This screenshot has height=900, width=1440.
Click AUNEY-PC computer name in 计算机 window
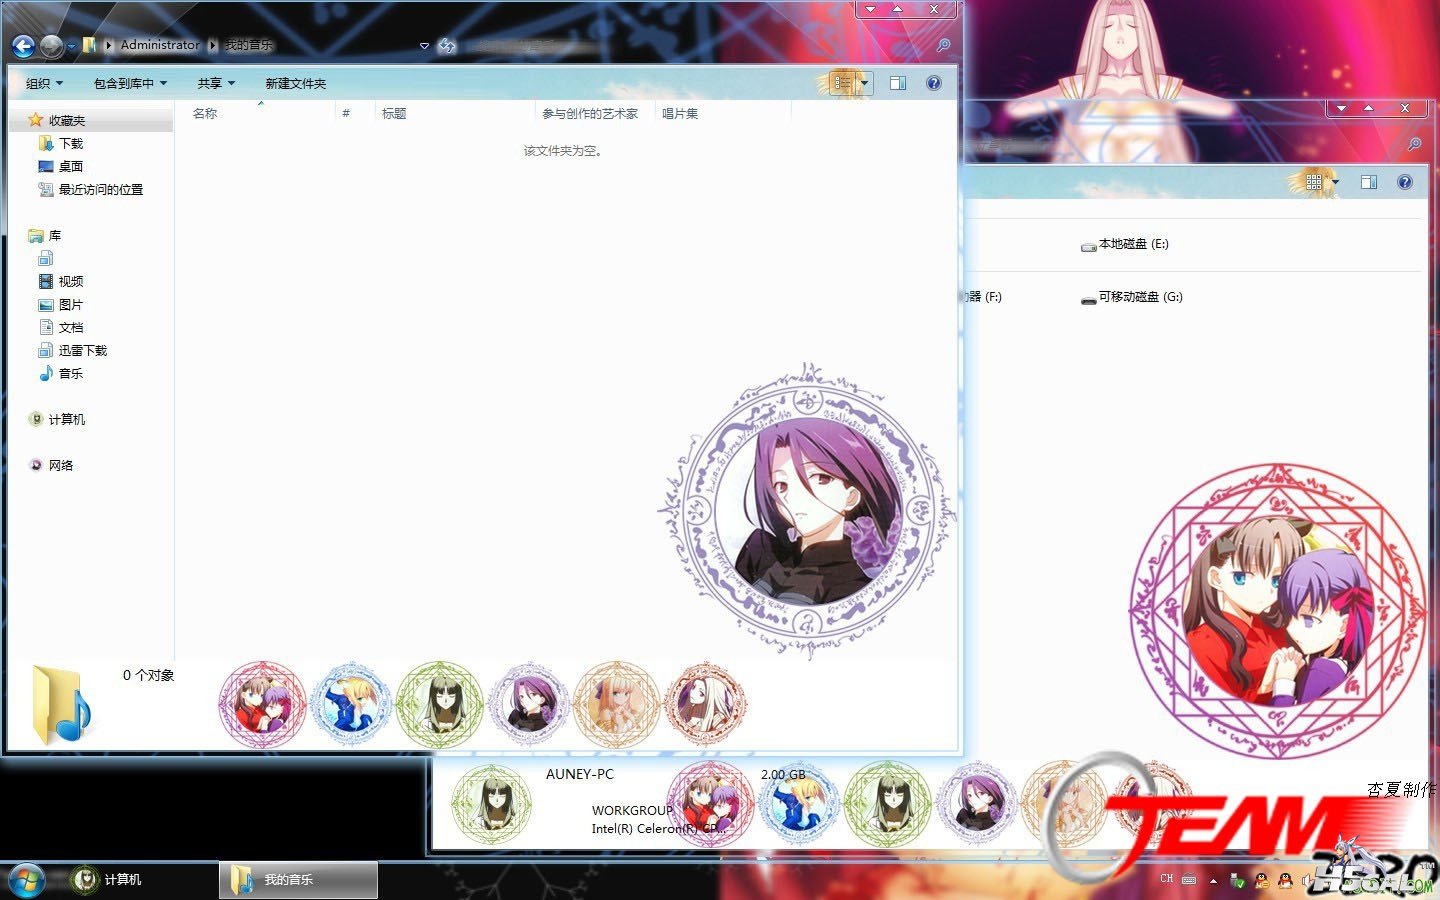coord(580,774)
